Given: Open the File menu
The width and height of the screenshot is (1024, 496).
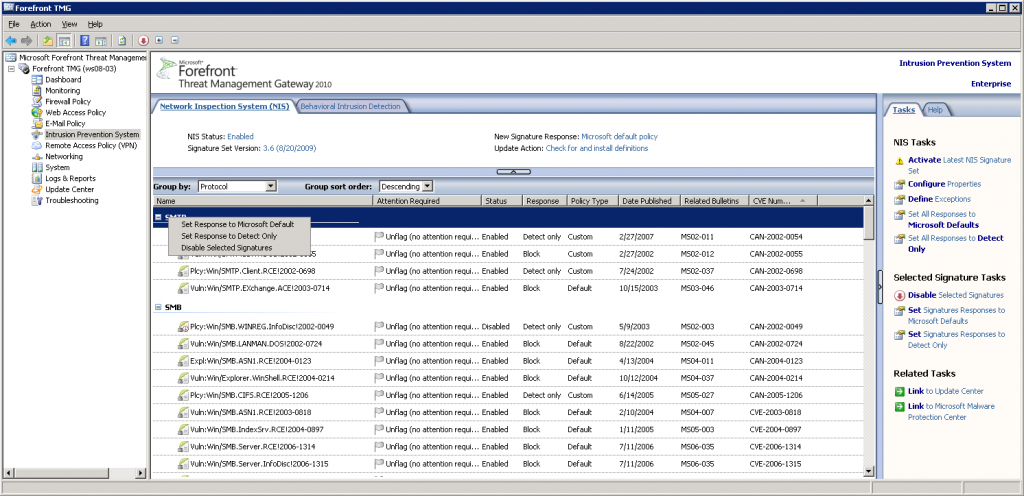Looking at the screenshot, I should [x=14, y=24].
